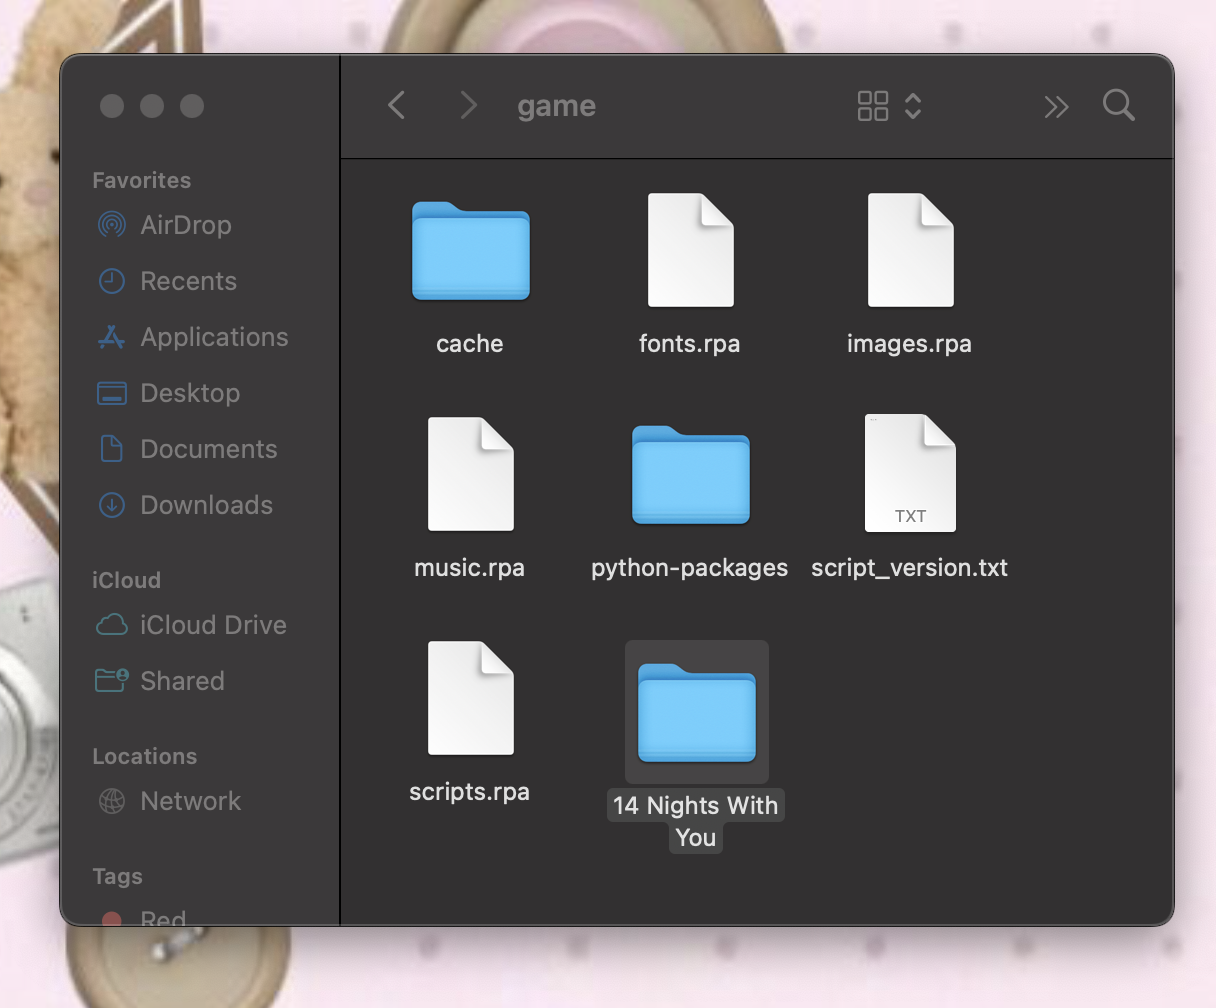The height and width of the screenshot is (1008, 1216).
Task: Select the fonts.rpa file icon
Action: click(690, 250)
